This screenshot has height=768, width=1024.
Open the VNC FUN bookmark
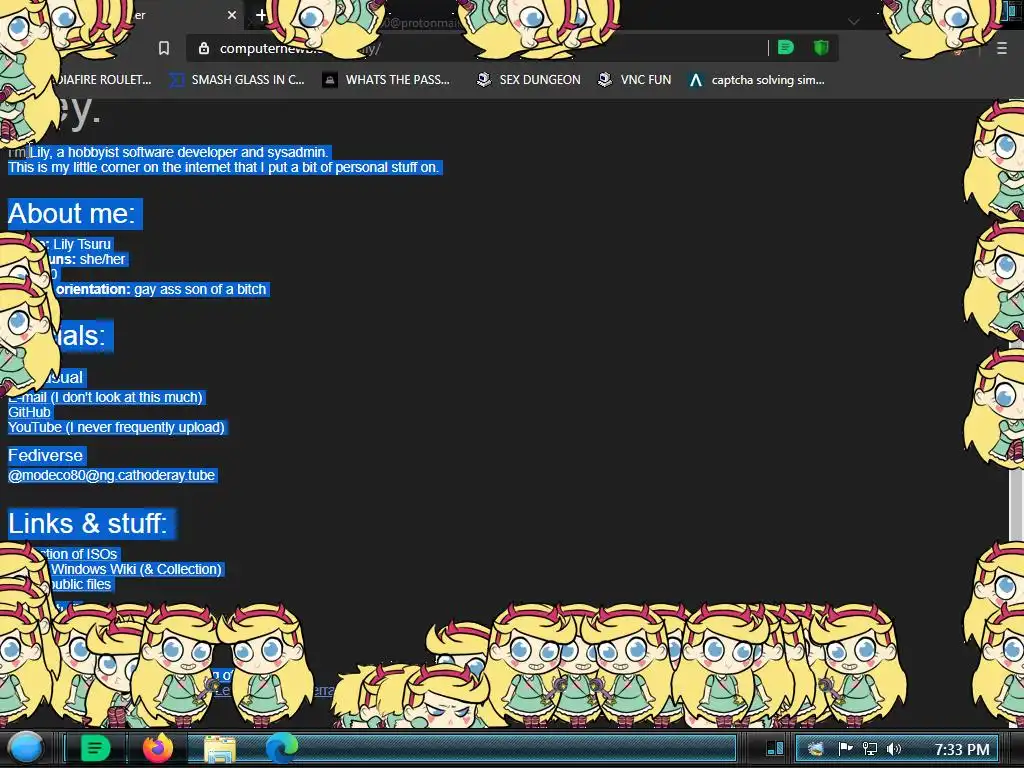coord(635,80)
